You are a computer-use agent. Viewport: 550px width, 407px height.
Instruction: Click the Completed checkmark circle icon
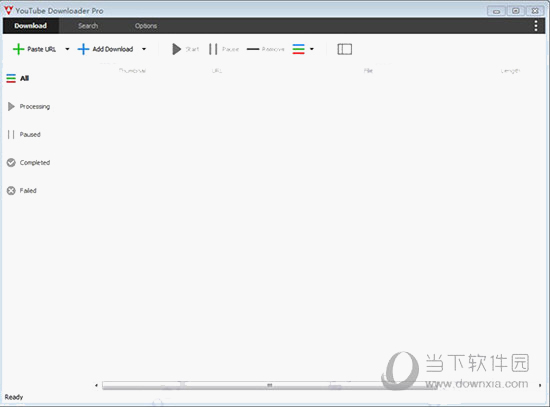point(11,162)
